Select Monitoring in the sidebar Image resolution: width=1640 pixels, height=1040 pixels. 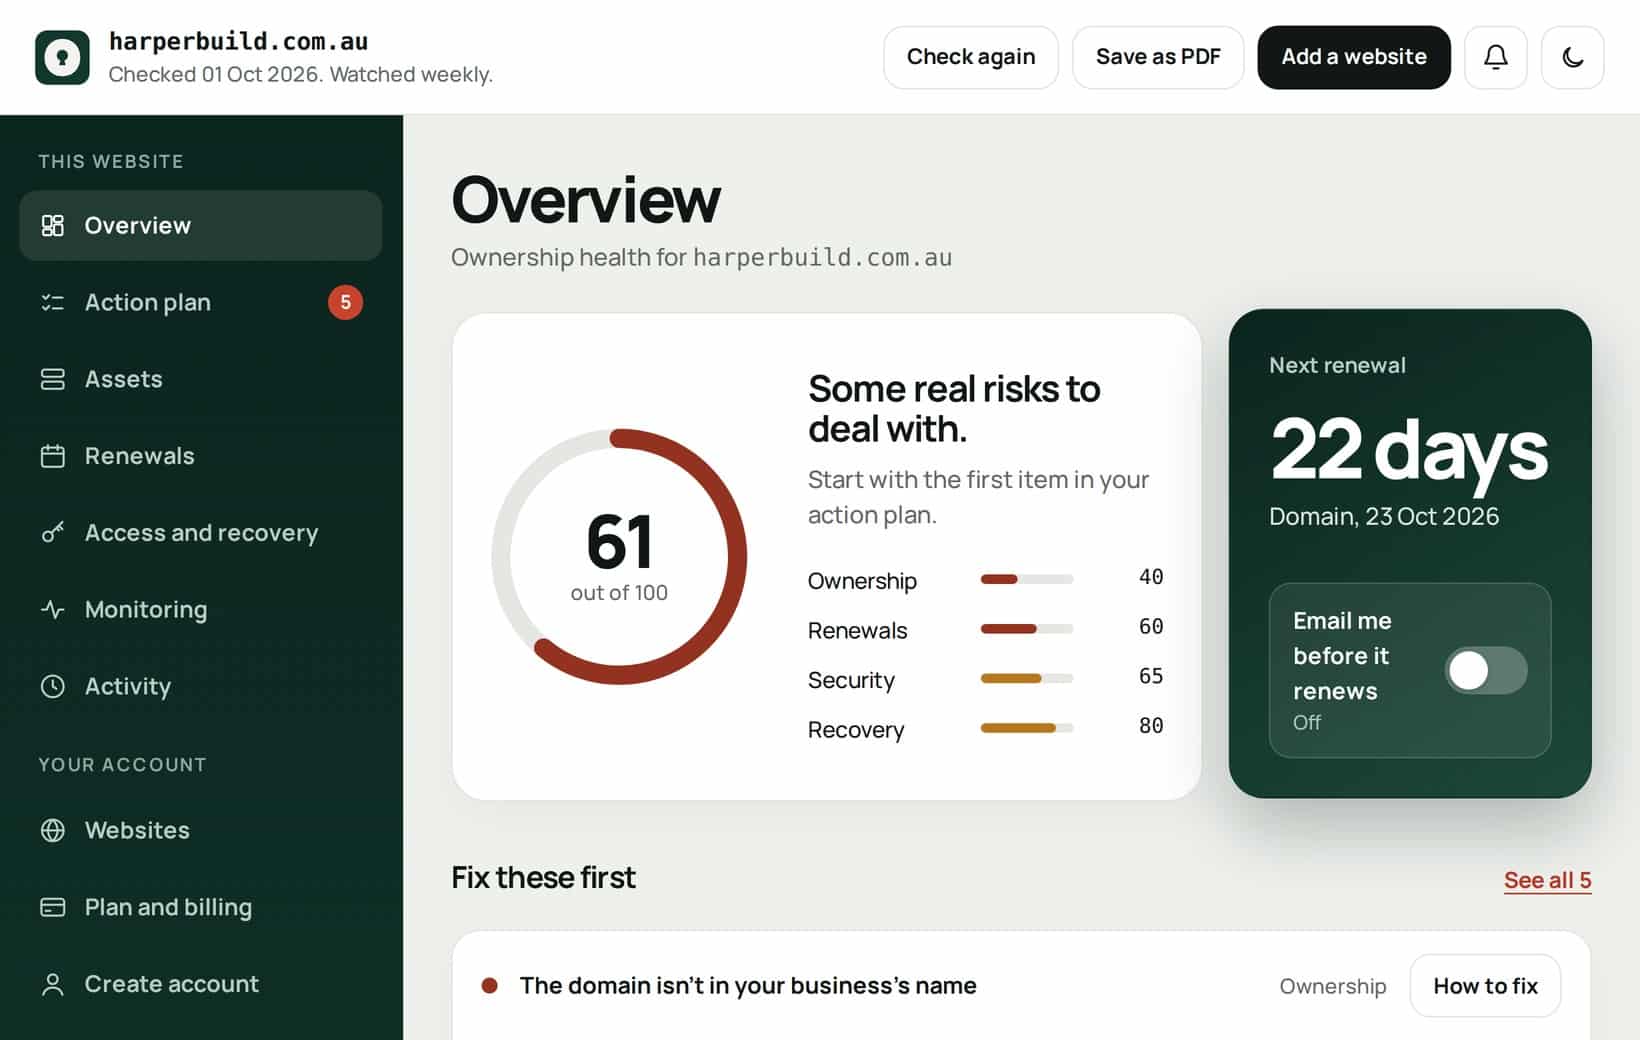pyautogui.click(x=200, y=609)
